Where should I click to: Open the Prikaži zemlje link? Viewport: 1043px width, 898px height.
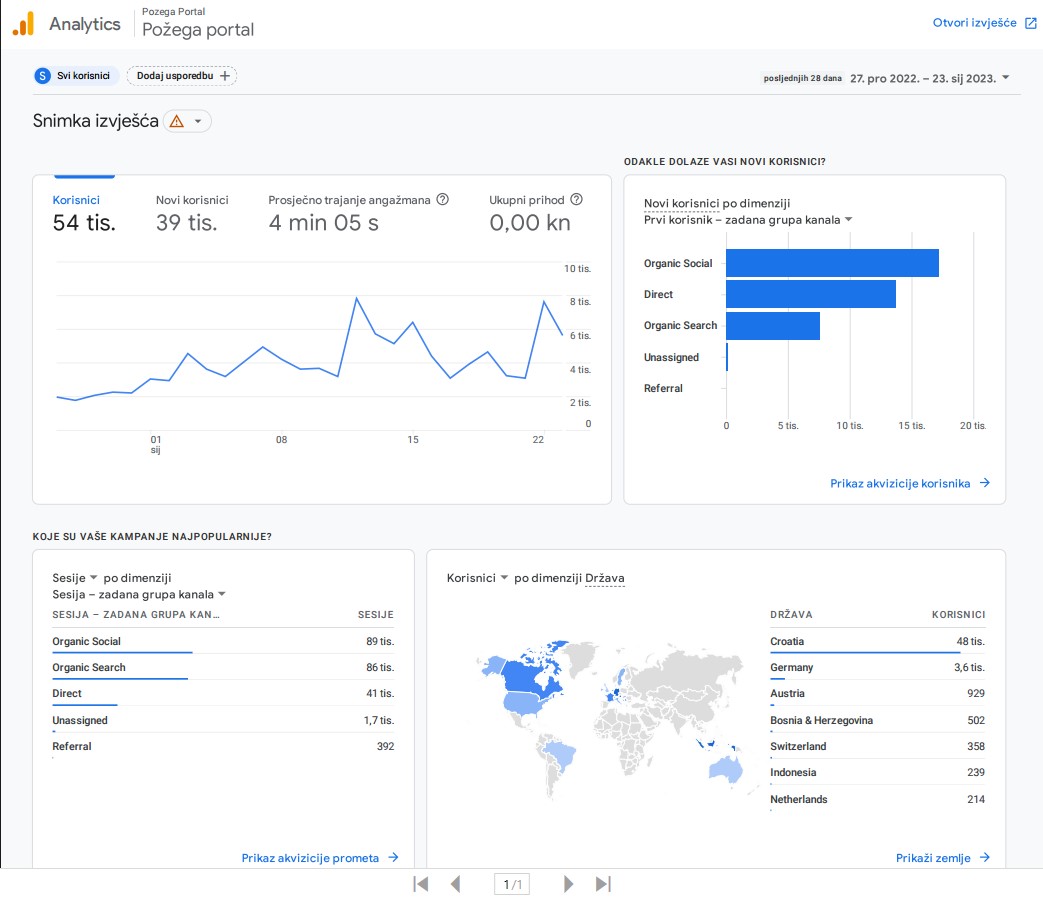(942, 858)
